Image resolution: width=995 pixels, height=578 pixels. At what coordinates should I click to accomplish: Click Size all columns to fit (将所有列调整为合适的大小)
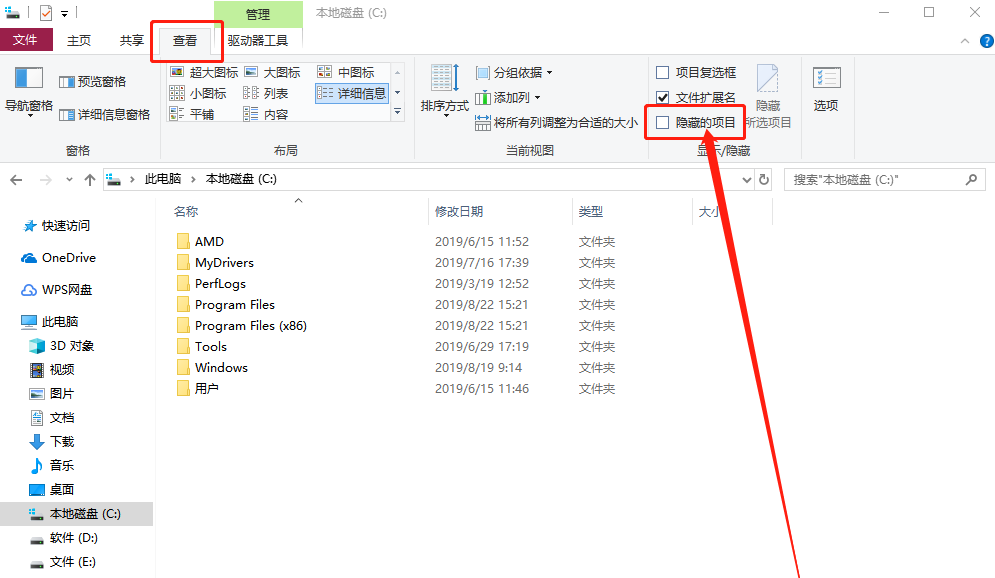556,122
